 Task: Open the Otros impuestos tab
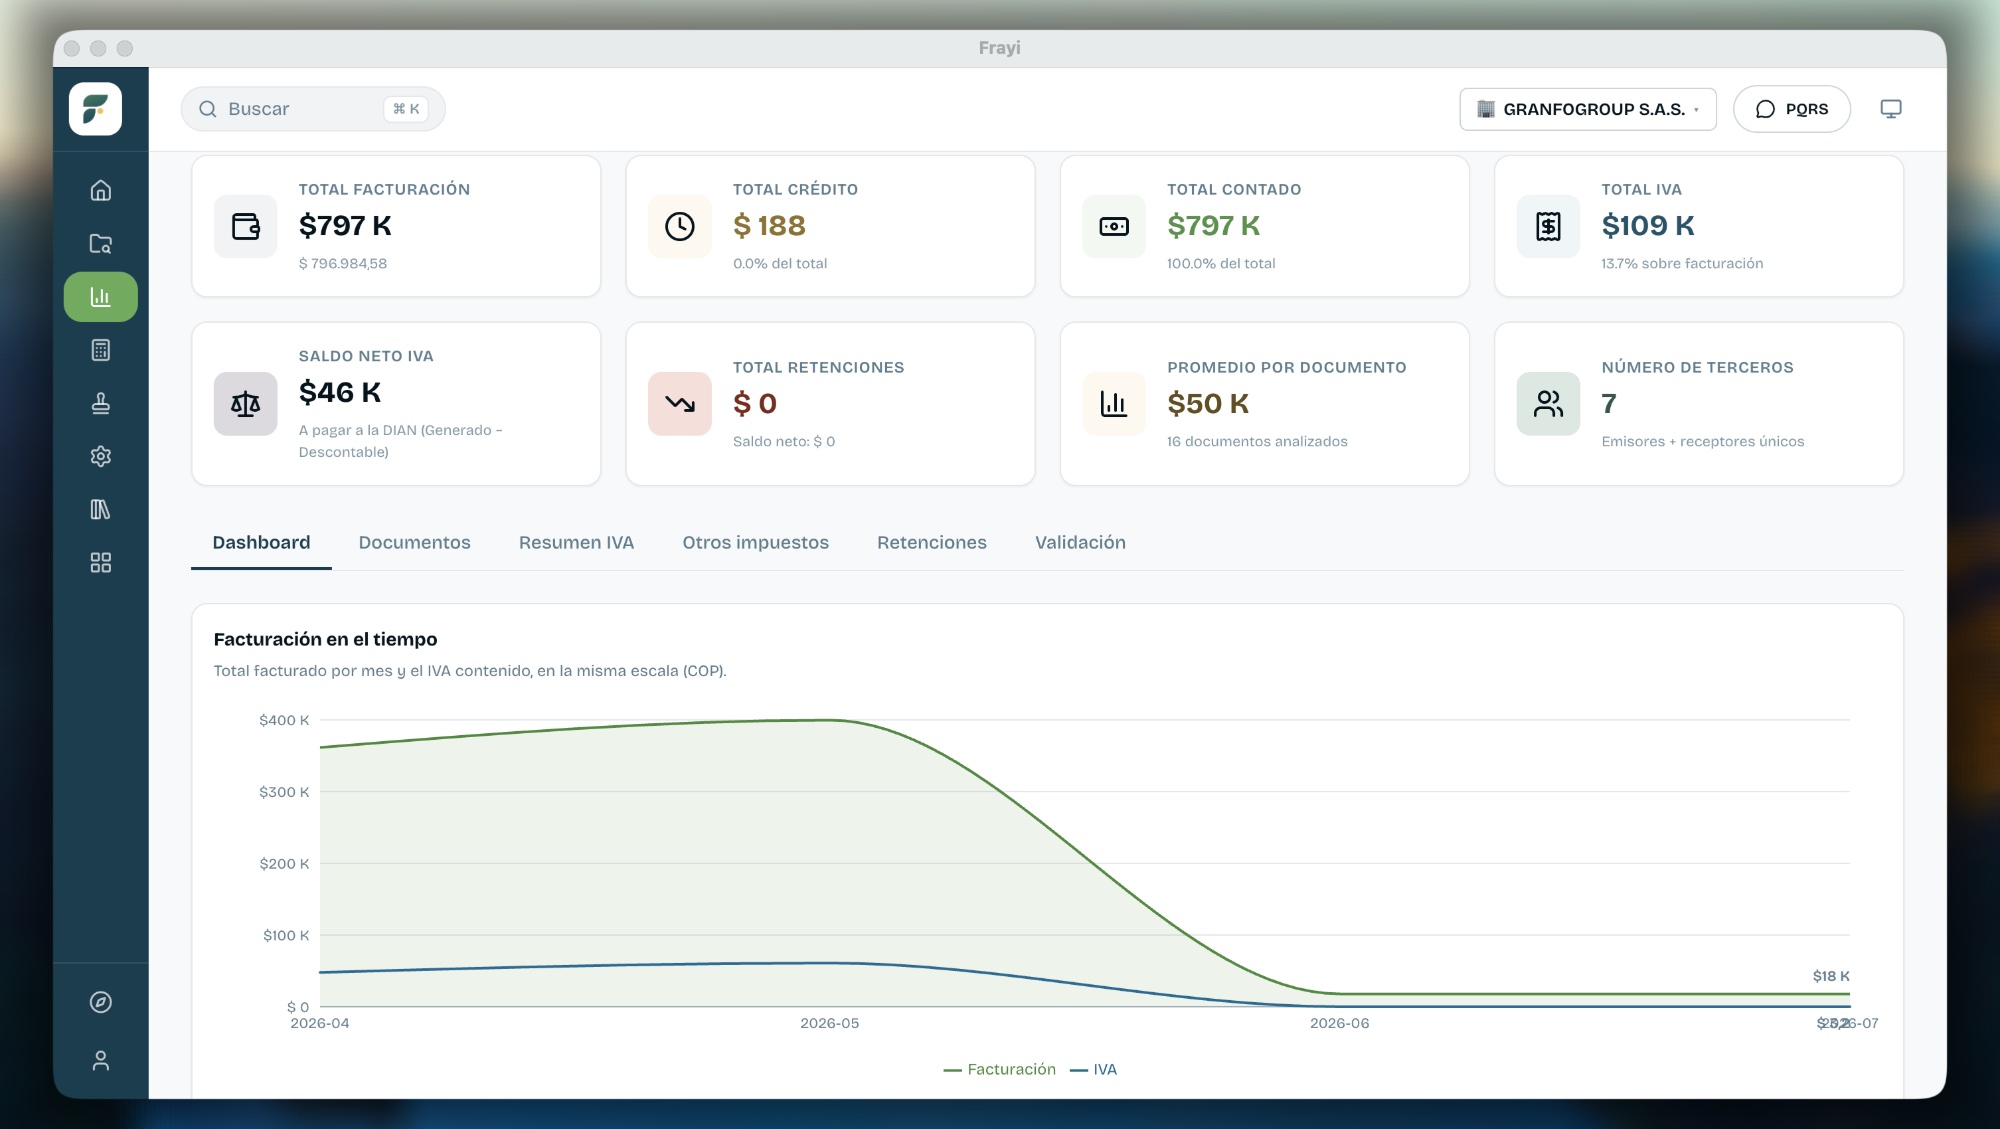click(x=755, y=542)
